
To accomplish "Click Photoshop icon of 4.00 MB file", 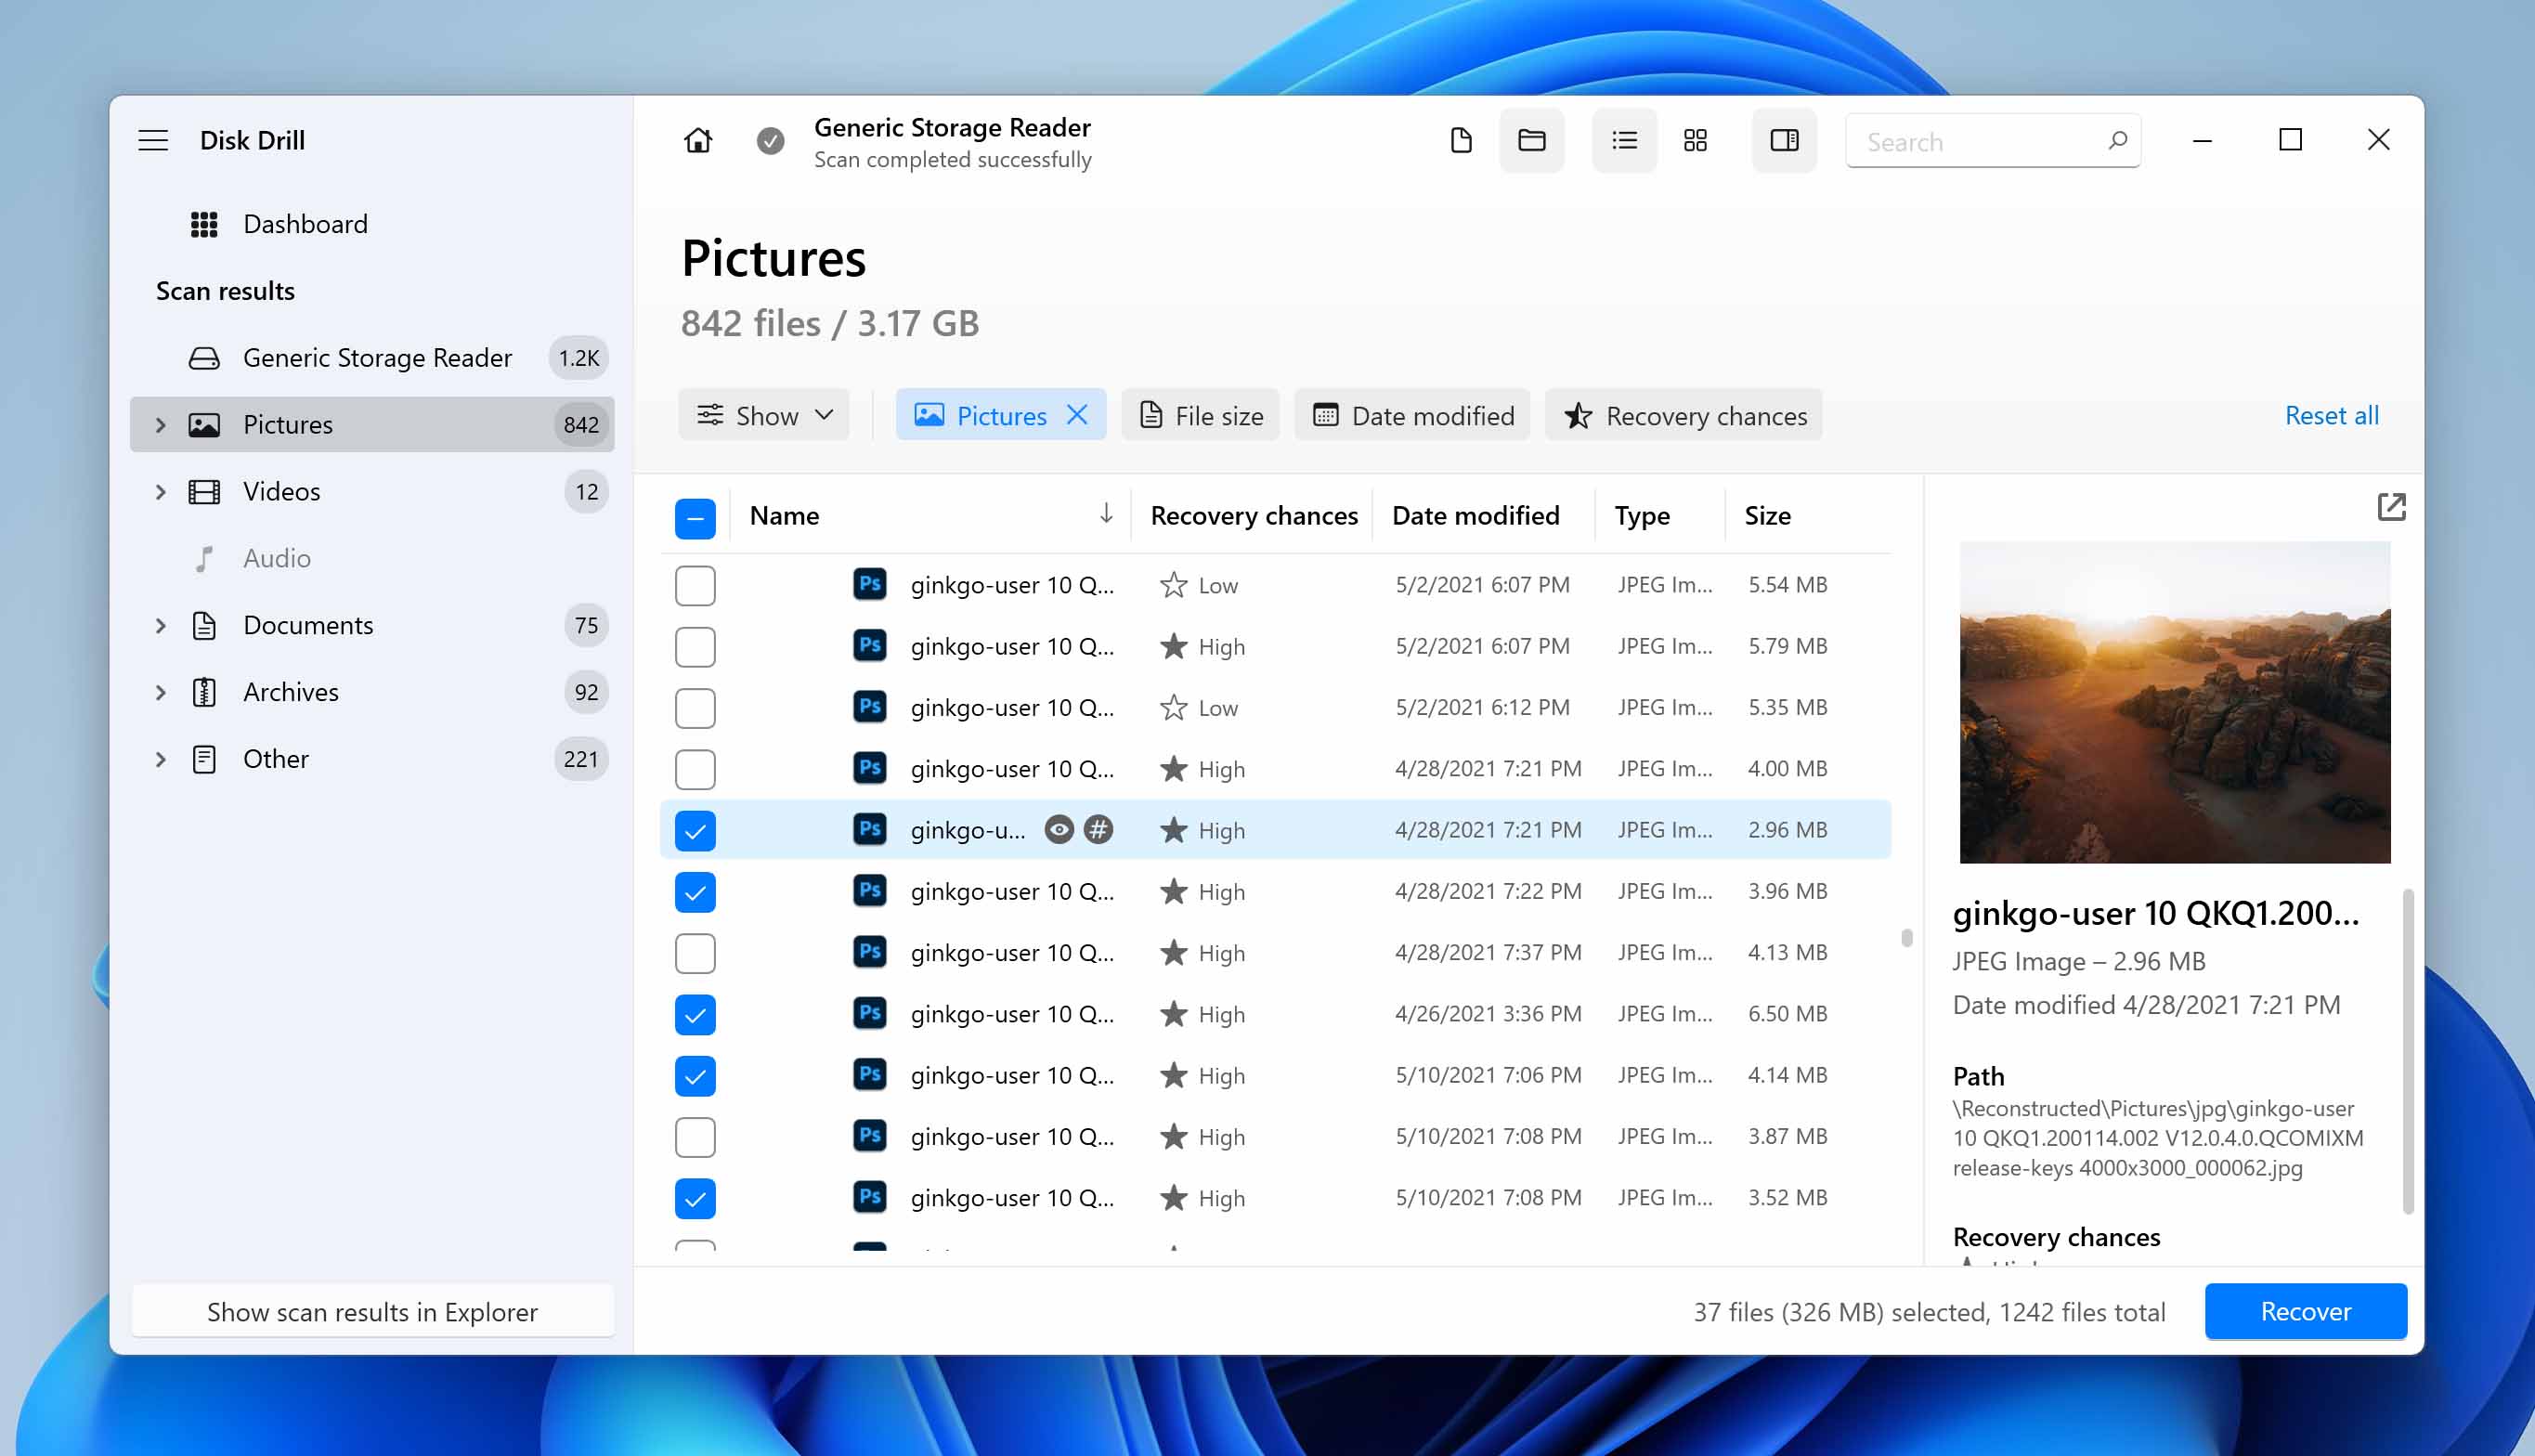I will [x=869, y=768].
